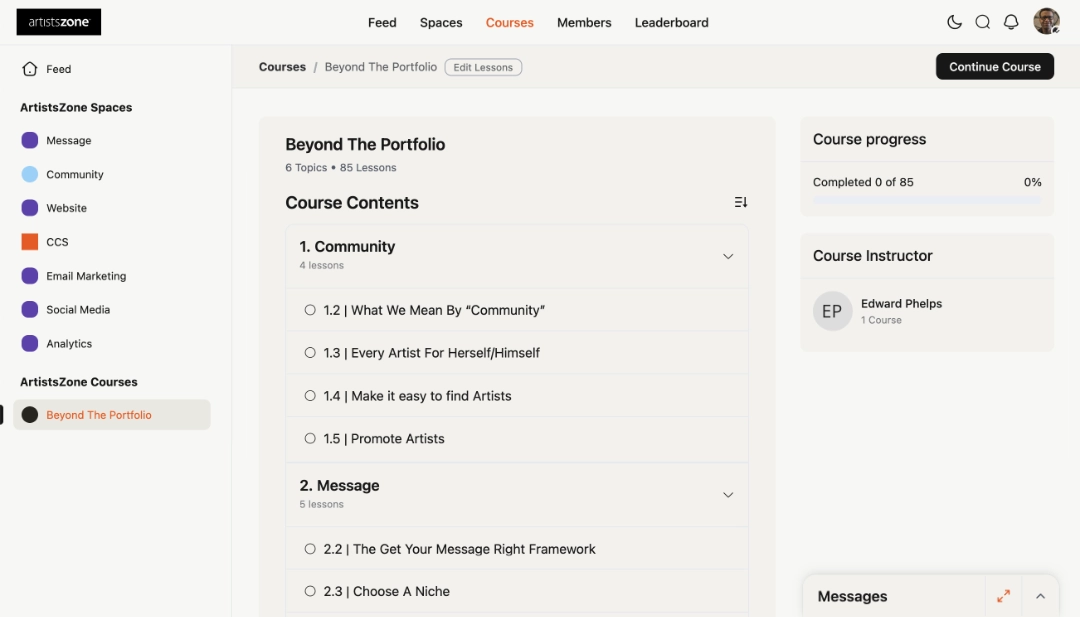Mark lesson 1.5 complete circle
The image size is (1080, 617).
(310, 439)
